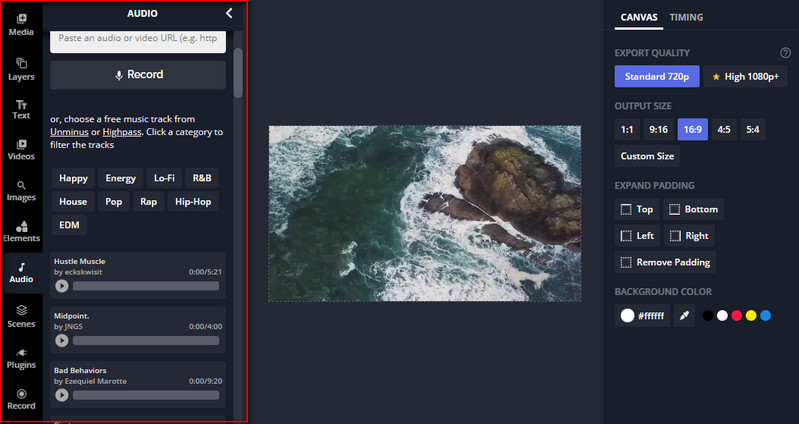Collapse the Audio panel with the chevron
Screen dimensions: 799x424
[229, 13]
